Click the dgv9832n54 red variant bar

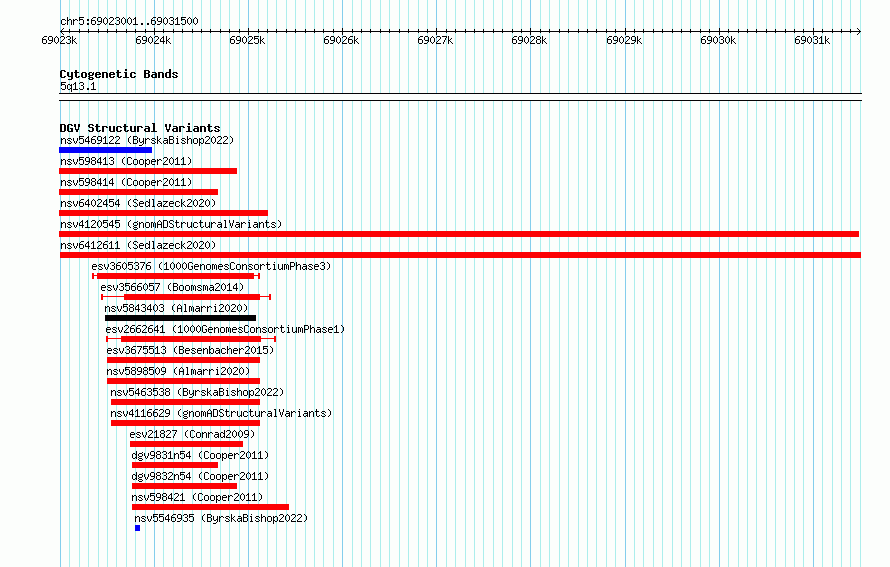click(x=184, y=486)
